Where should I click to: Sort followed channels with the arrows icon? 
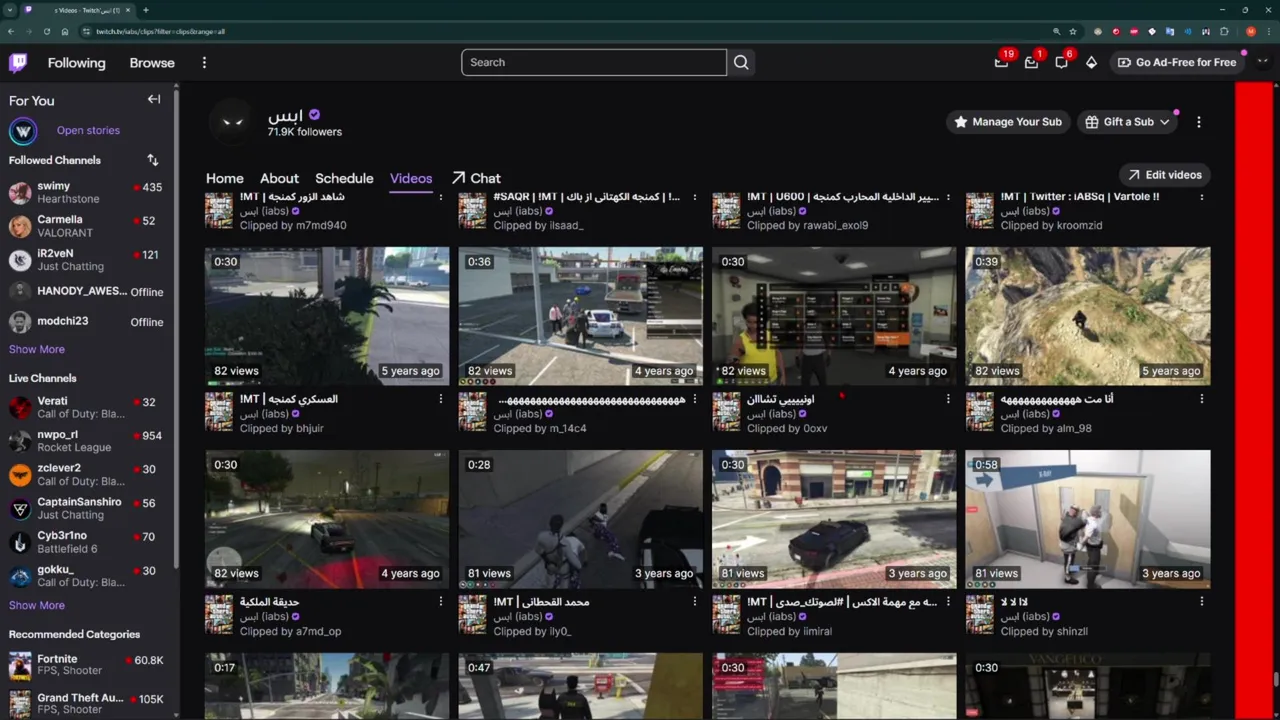153,160
